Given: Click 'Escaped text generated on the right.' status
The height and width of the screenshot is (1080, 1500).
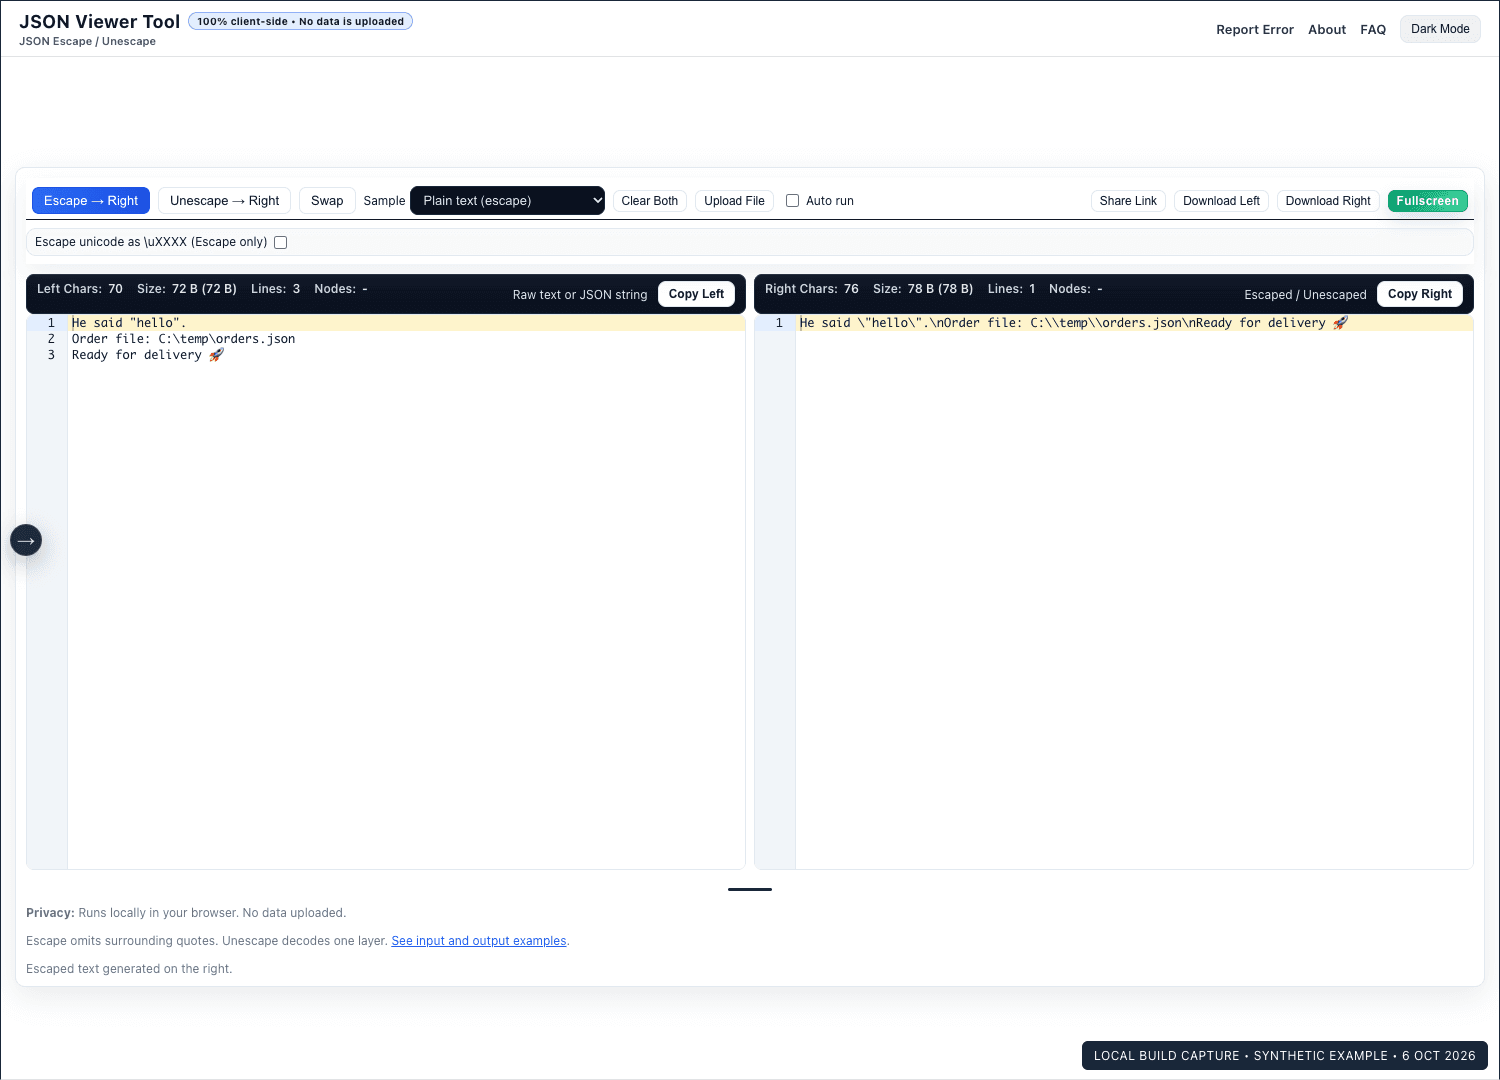Looking at the screenshot, I should [129, 969].
